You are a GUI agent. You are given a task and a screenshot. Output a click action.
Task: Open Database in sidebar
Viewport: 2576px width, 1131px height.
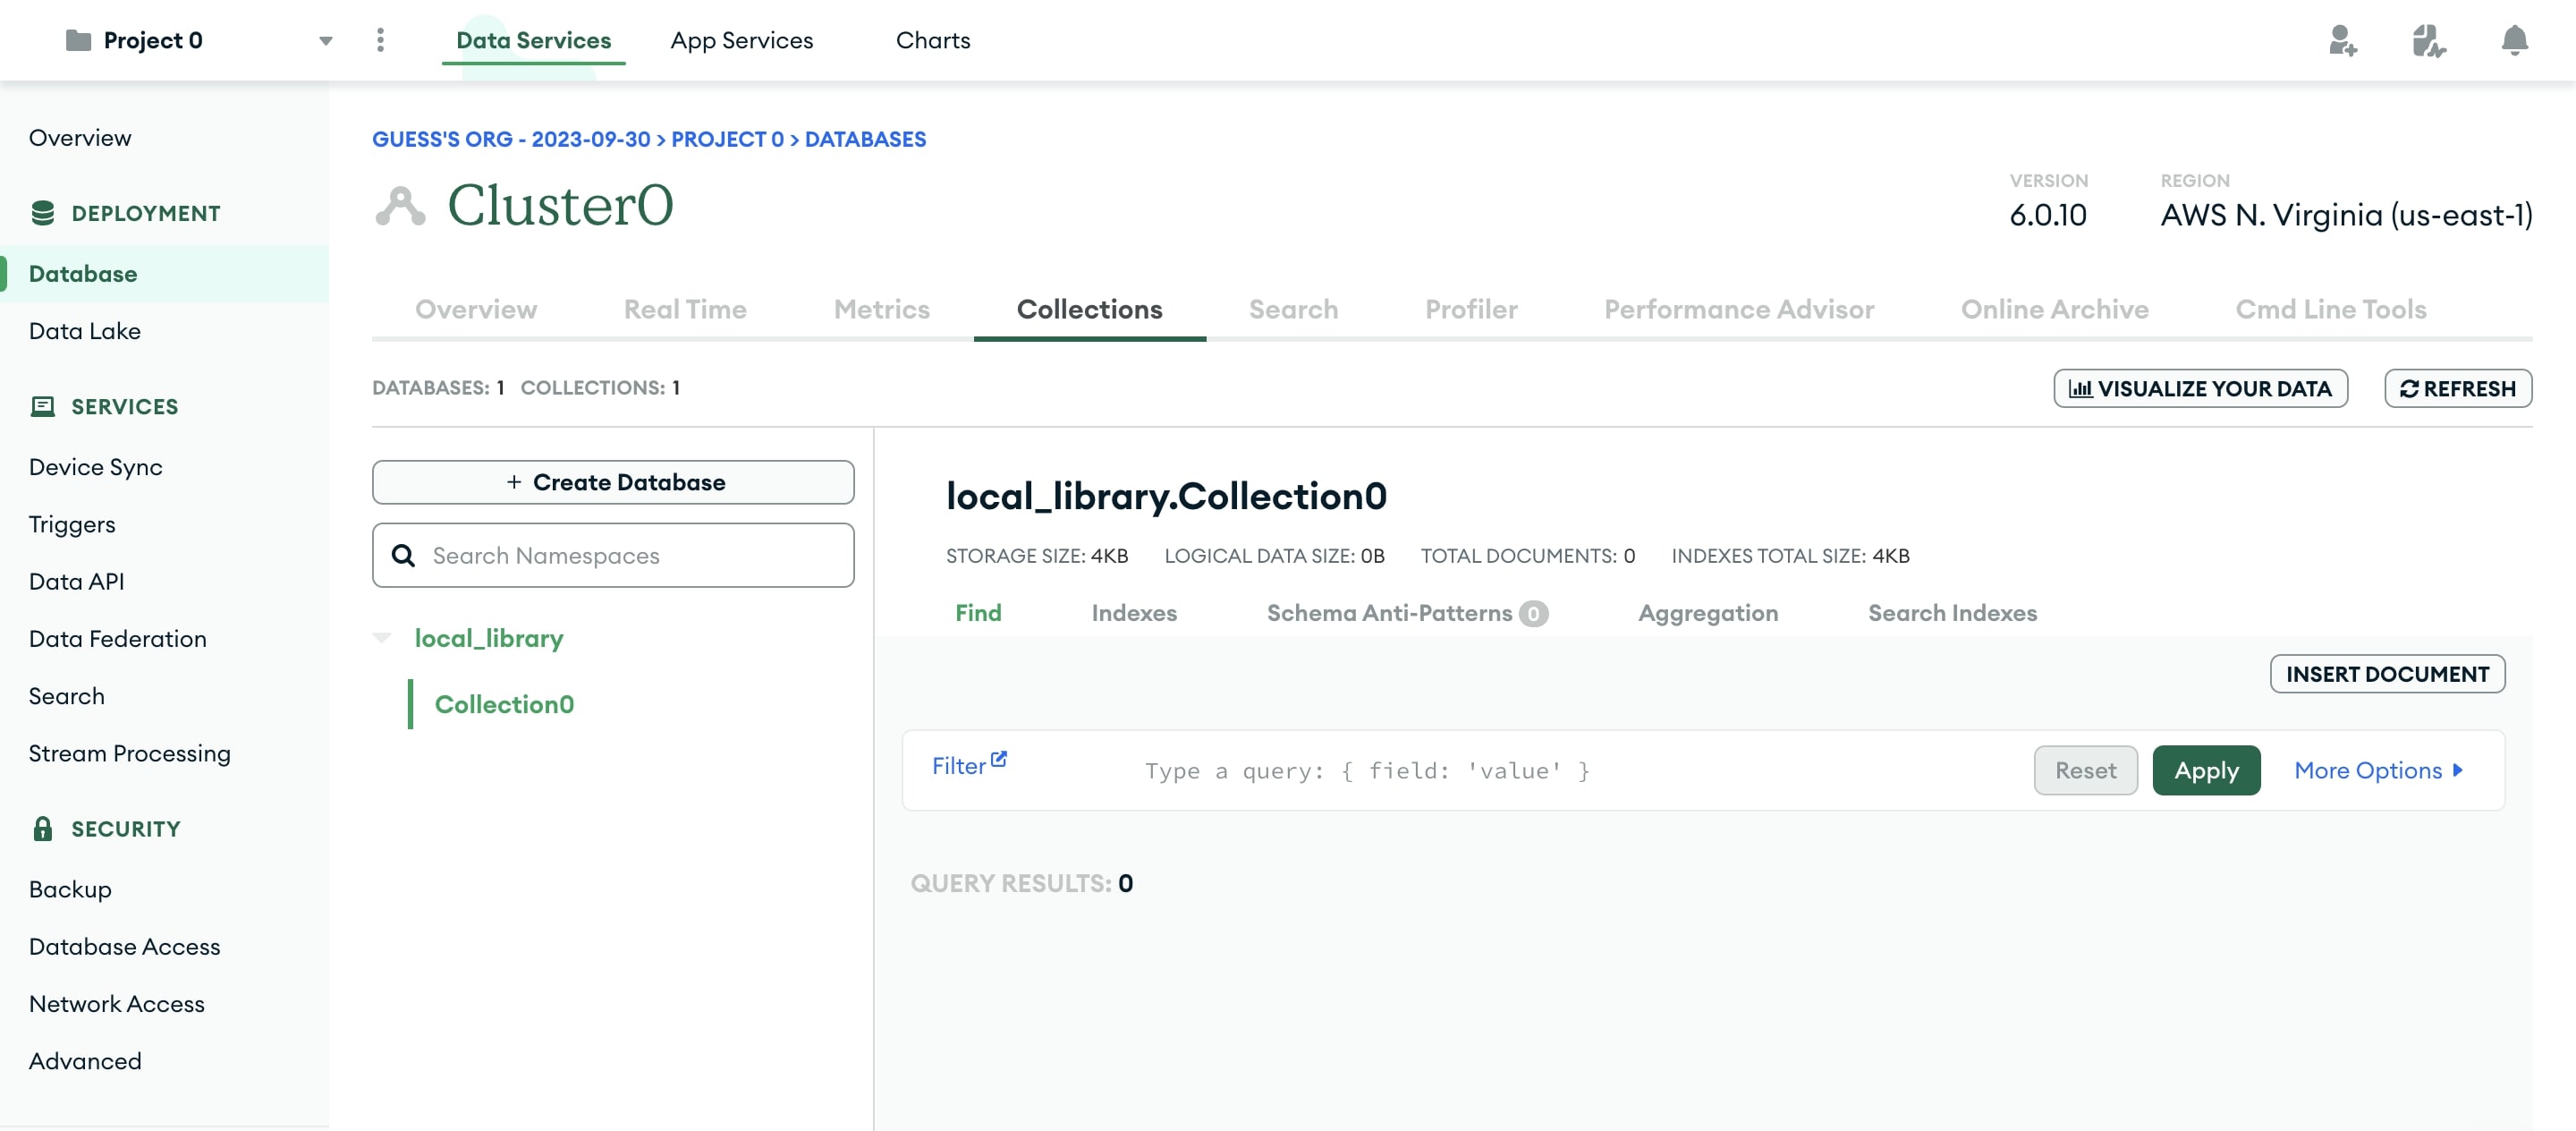tap(164, 273)
